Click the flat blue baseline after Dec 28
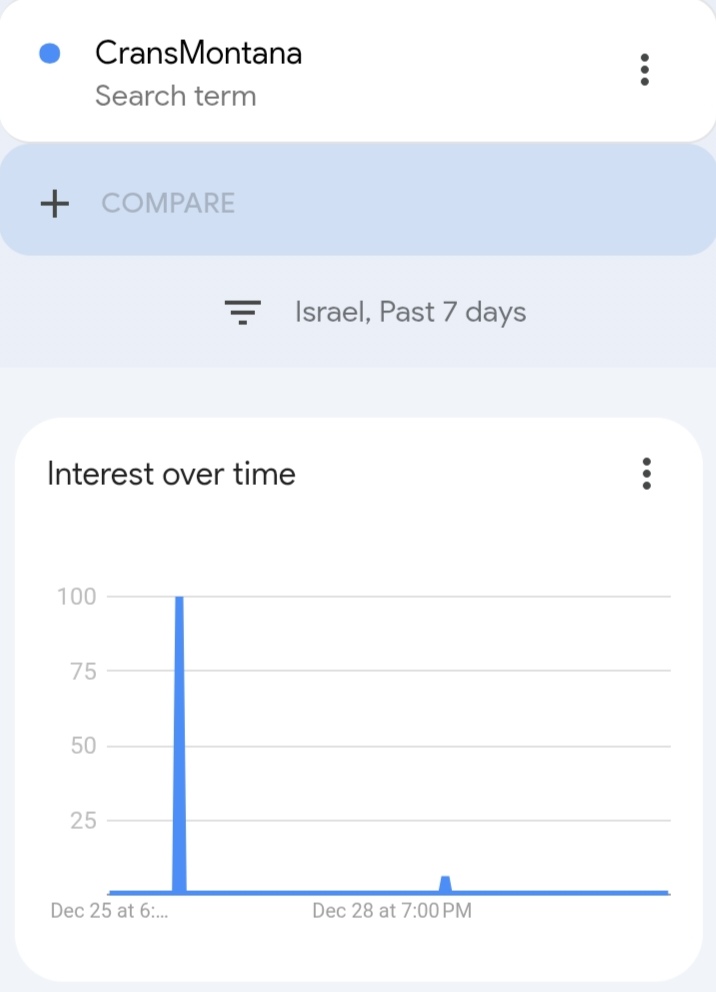Viewport: 716px width, 992px height. tap(561, 893)
